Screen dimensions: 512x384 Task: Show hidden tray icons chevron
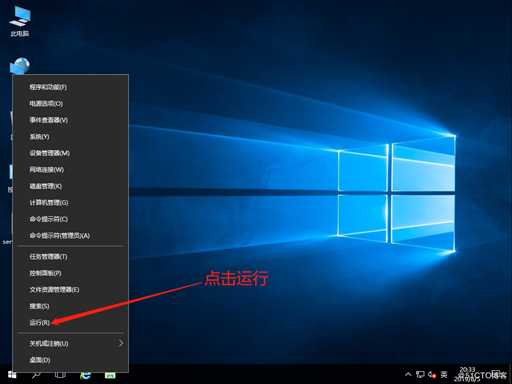[x=408, y=374]
